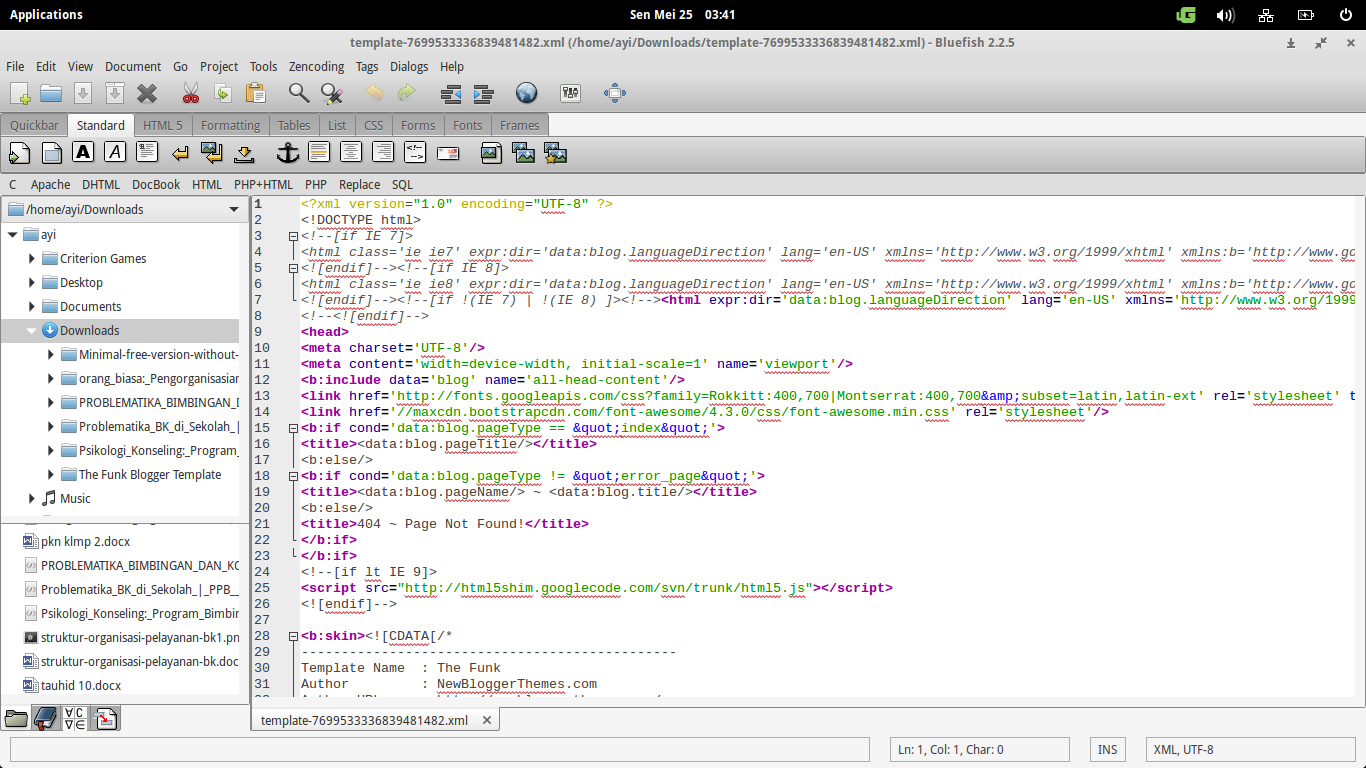
Task: Select the file pkn klmp 2.docx
Action: 85,542
